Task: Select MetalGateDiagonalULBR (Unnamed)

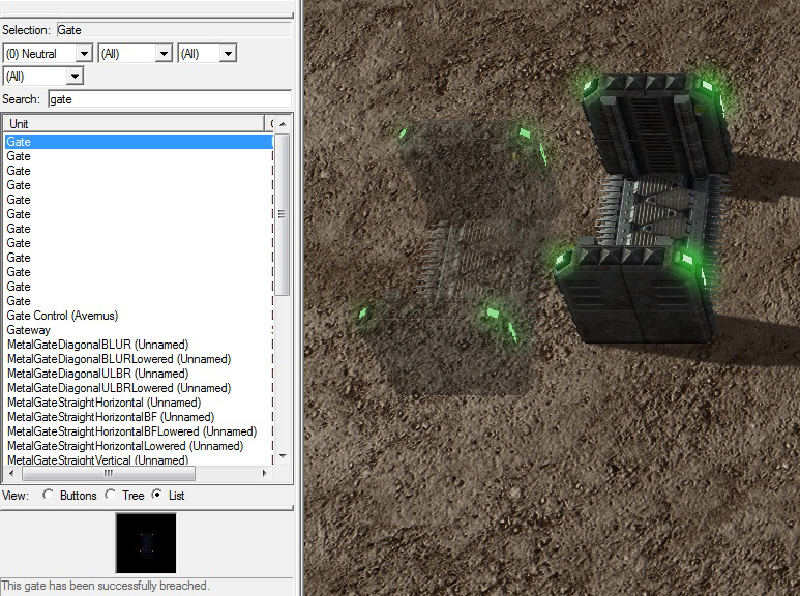Action: 97,374
